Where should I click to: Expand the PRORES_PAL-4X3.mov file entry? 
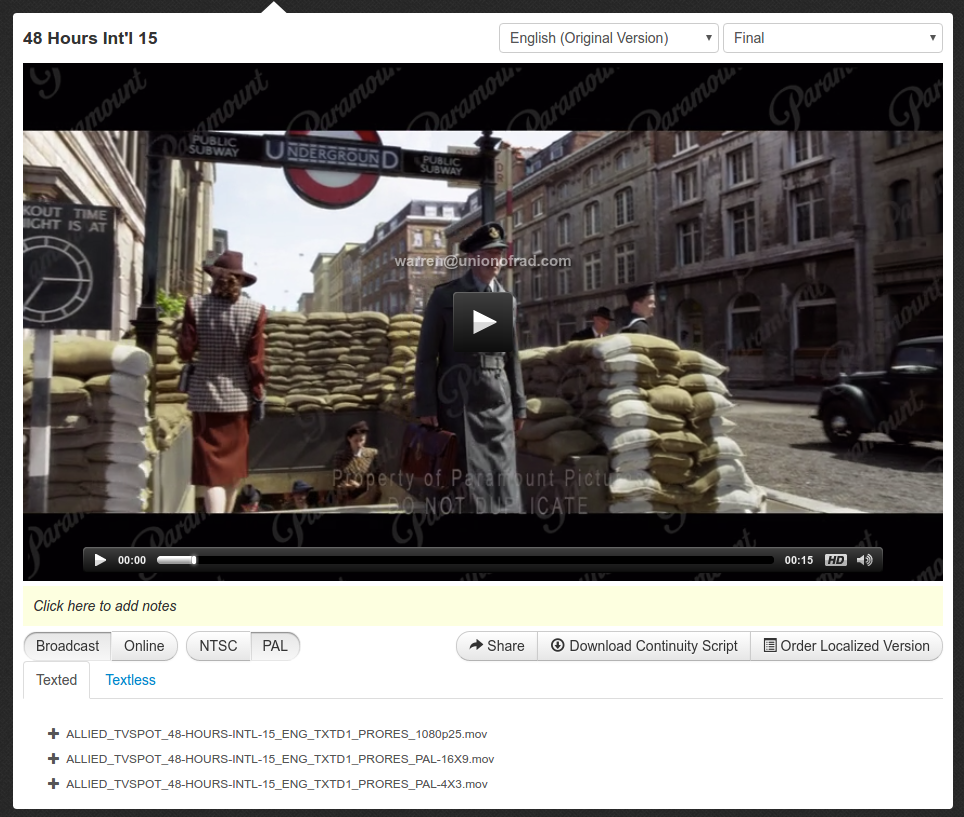[53, 784]
